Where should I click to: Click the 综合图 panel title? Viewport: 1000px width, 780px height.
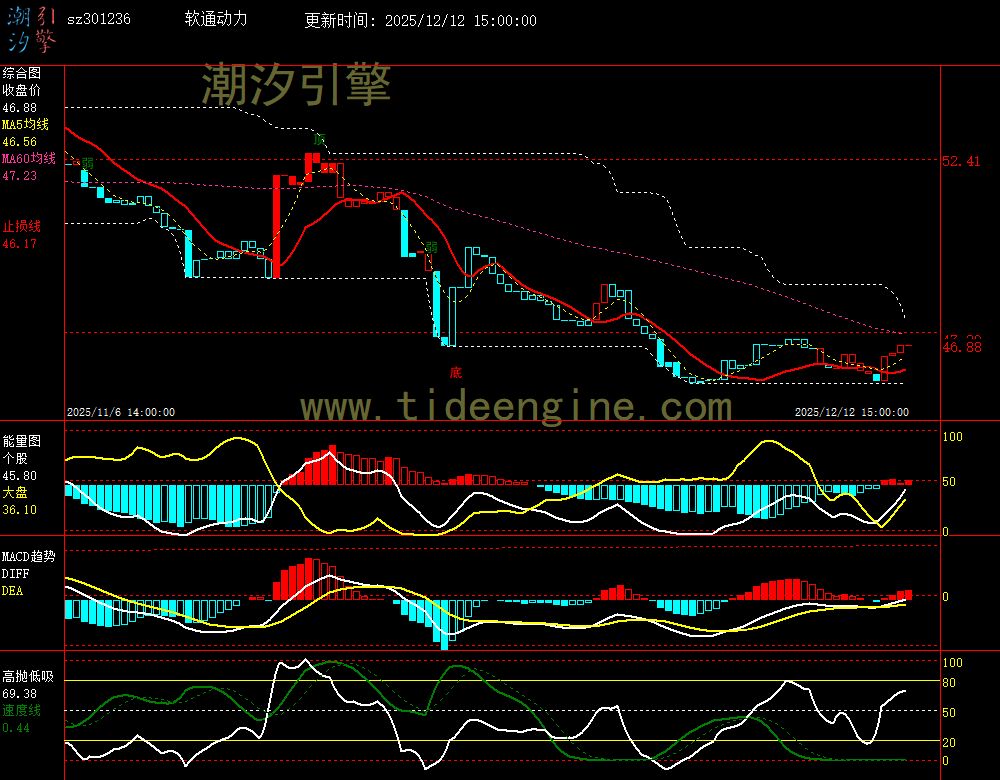click(21, 73)
